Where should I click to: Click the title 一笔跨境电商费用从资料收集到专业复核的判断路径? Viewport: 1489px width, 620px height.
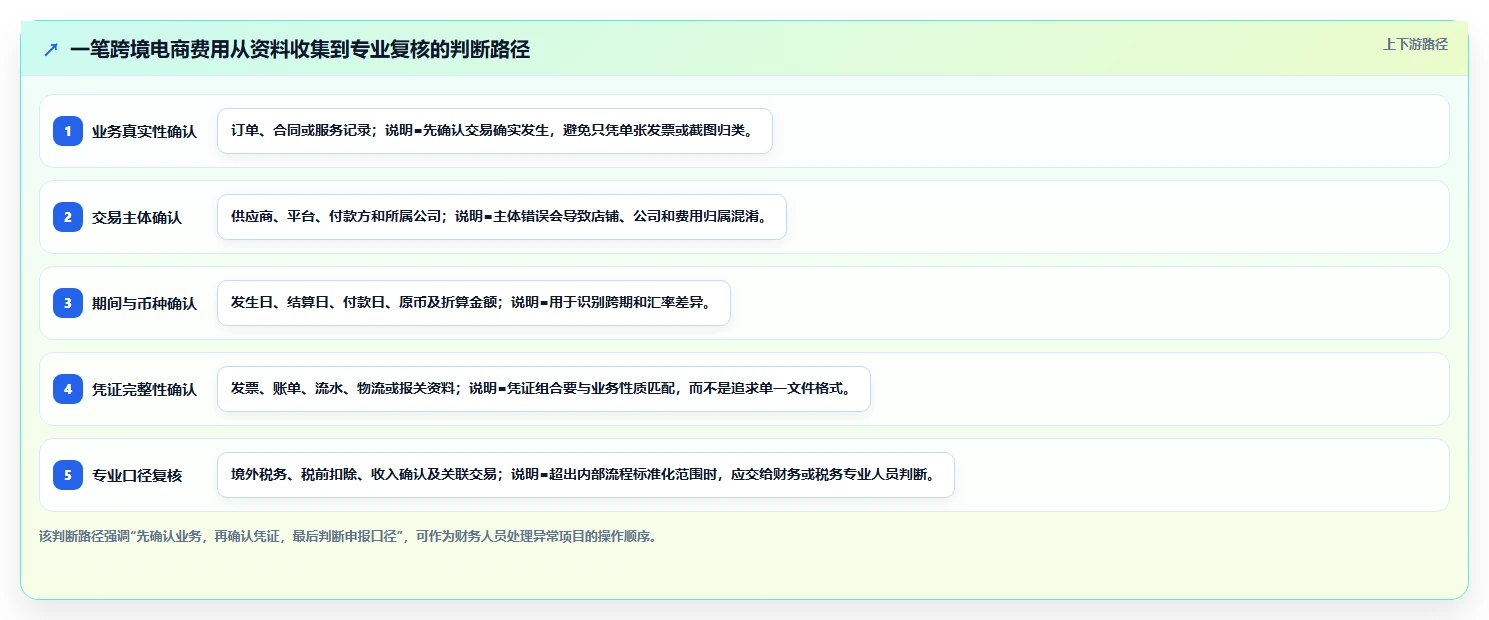(300, 49)
